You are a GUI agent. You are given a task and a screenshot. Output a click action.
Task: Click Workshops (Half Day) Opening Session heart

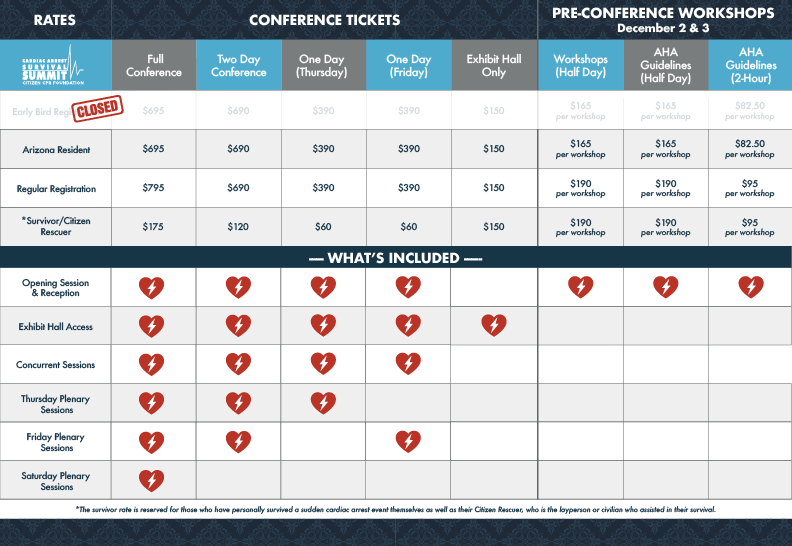coord(581,287)
